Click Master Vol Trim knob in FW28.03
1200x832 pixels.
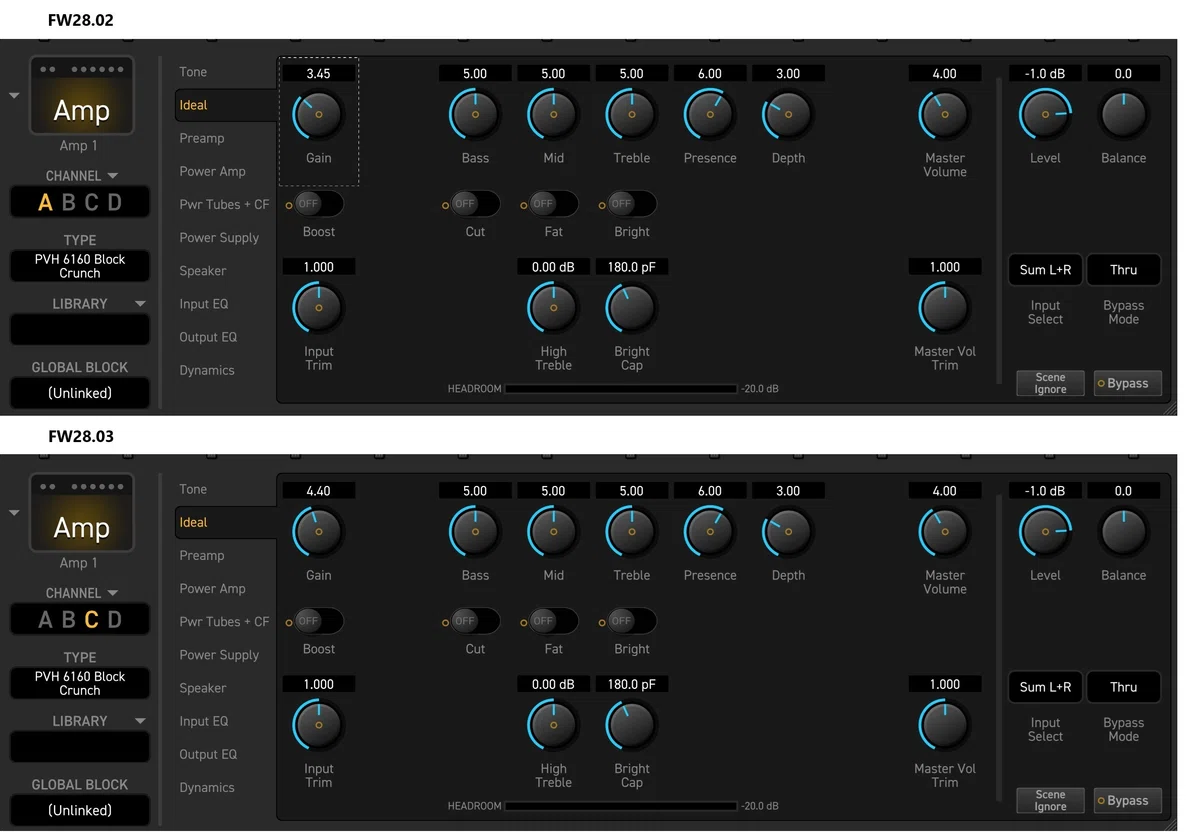point(944,725)
